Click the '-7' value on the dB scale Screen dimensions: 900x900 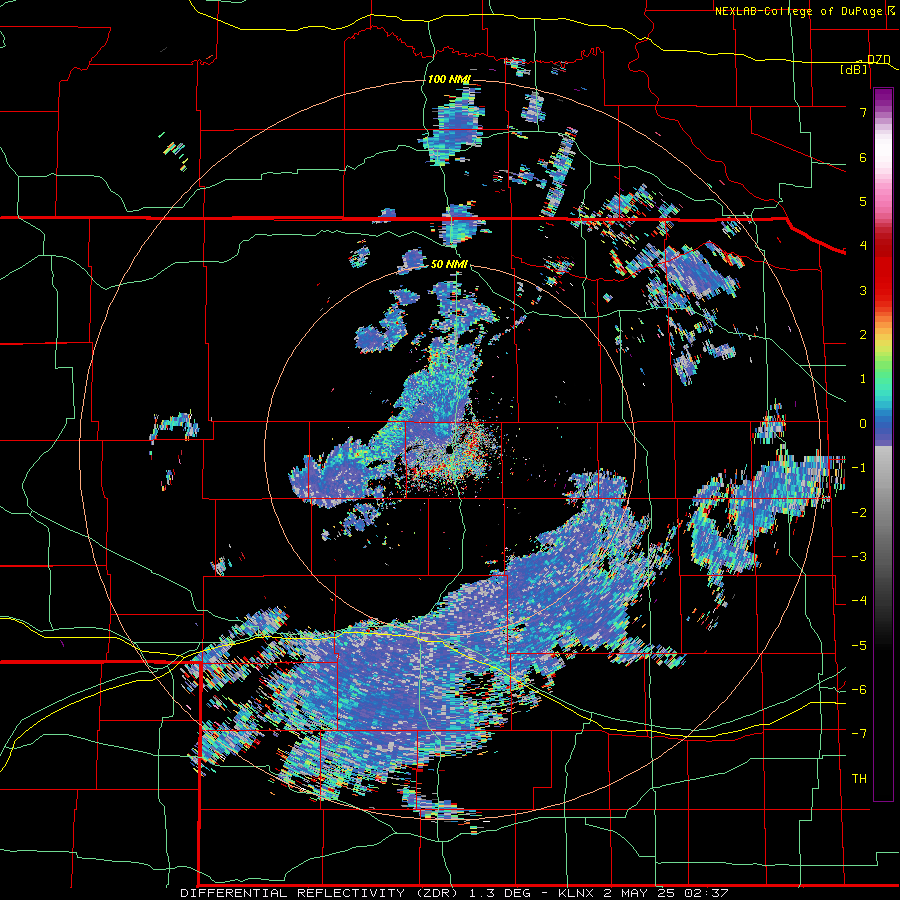click(x=859, y=734)
